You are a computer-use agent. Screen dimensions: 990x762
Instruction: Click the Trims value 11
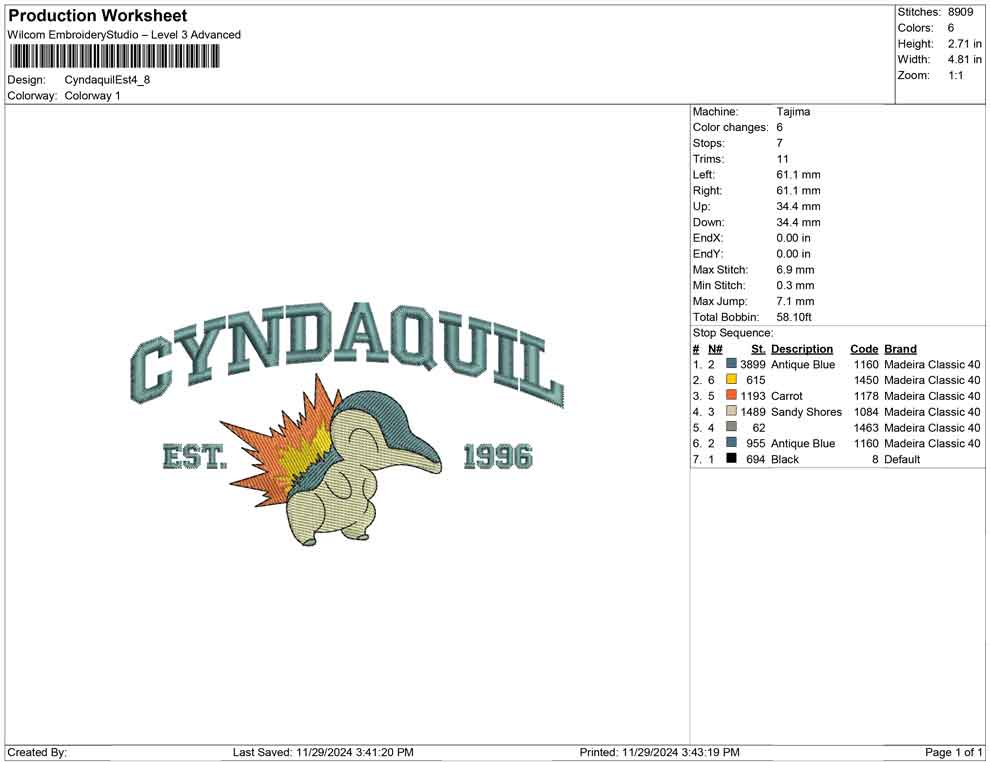[x=782, y=159]
